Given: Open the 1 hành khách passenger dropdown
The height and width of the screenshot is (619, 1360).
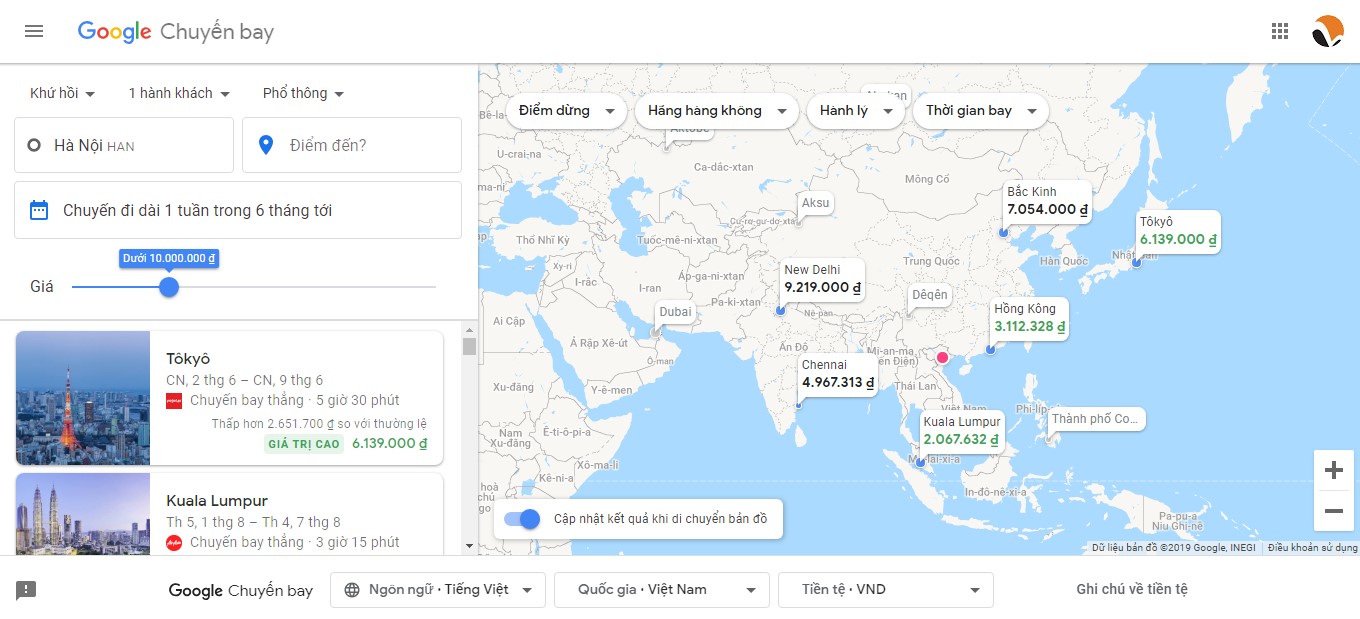Looking at the screenshot, I should 179,93.
